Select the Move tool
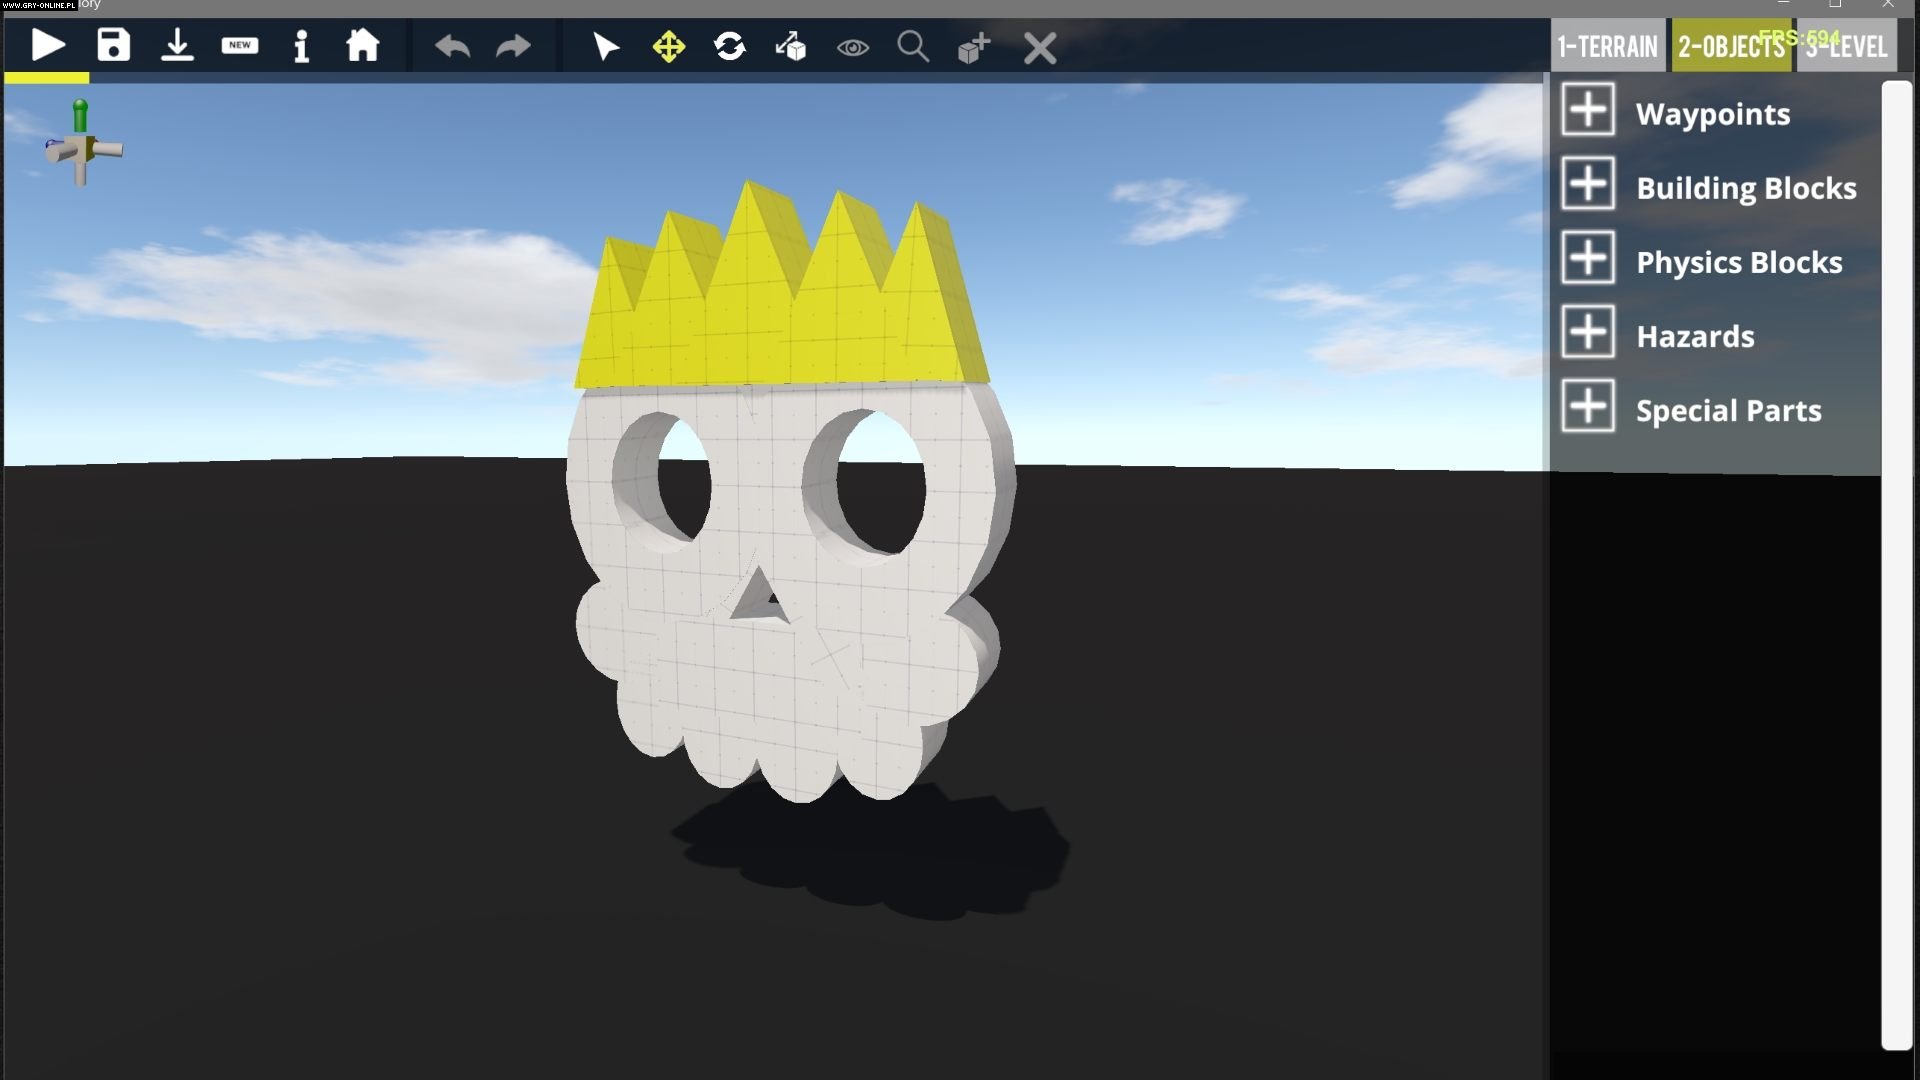1920x1080 pixels. click(x=668, y=46)
